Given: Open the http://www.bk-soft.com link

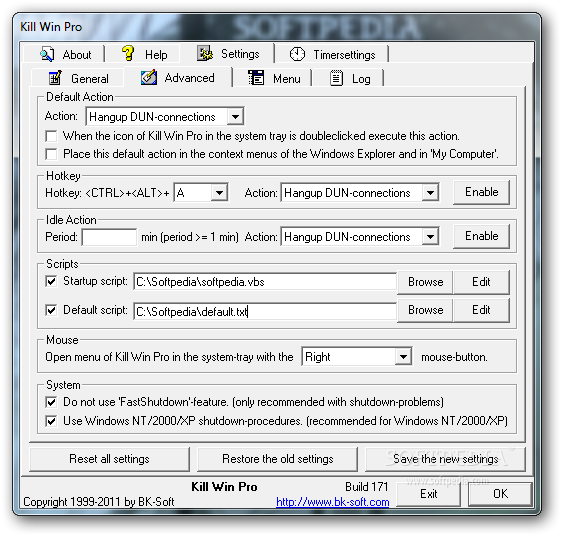Looking at the screenshot, I should (333, 502).
